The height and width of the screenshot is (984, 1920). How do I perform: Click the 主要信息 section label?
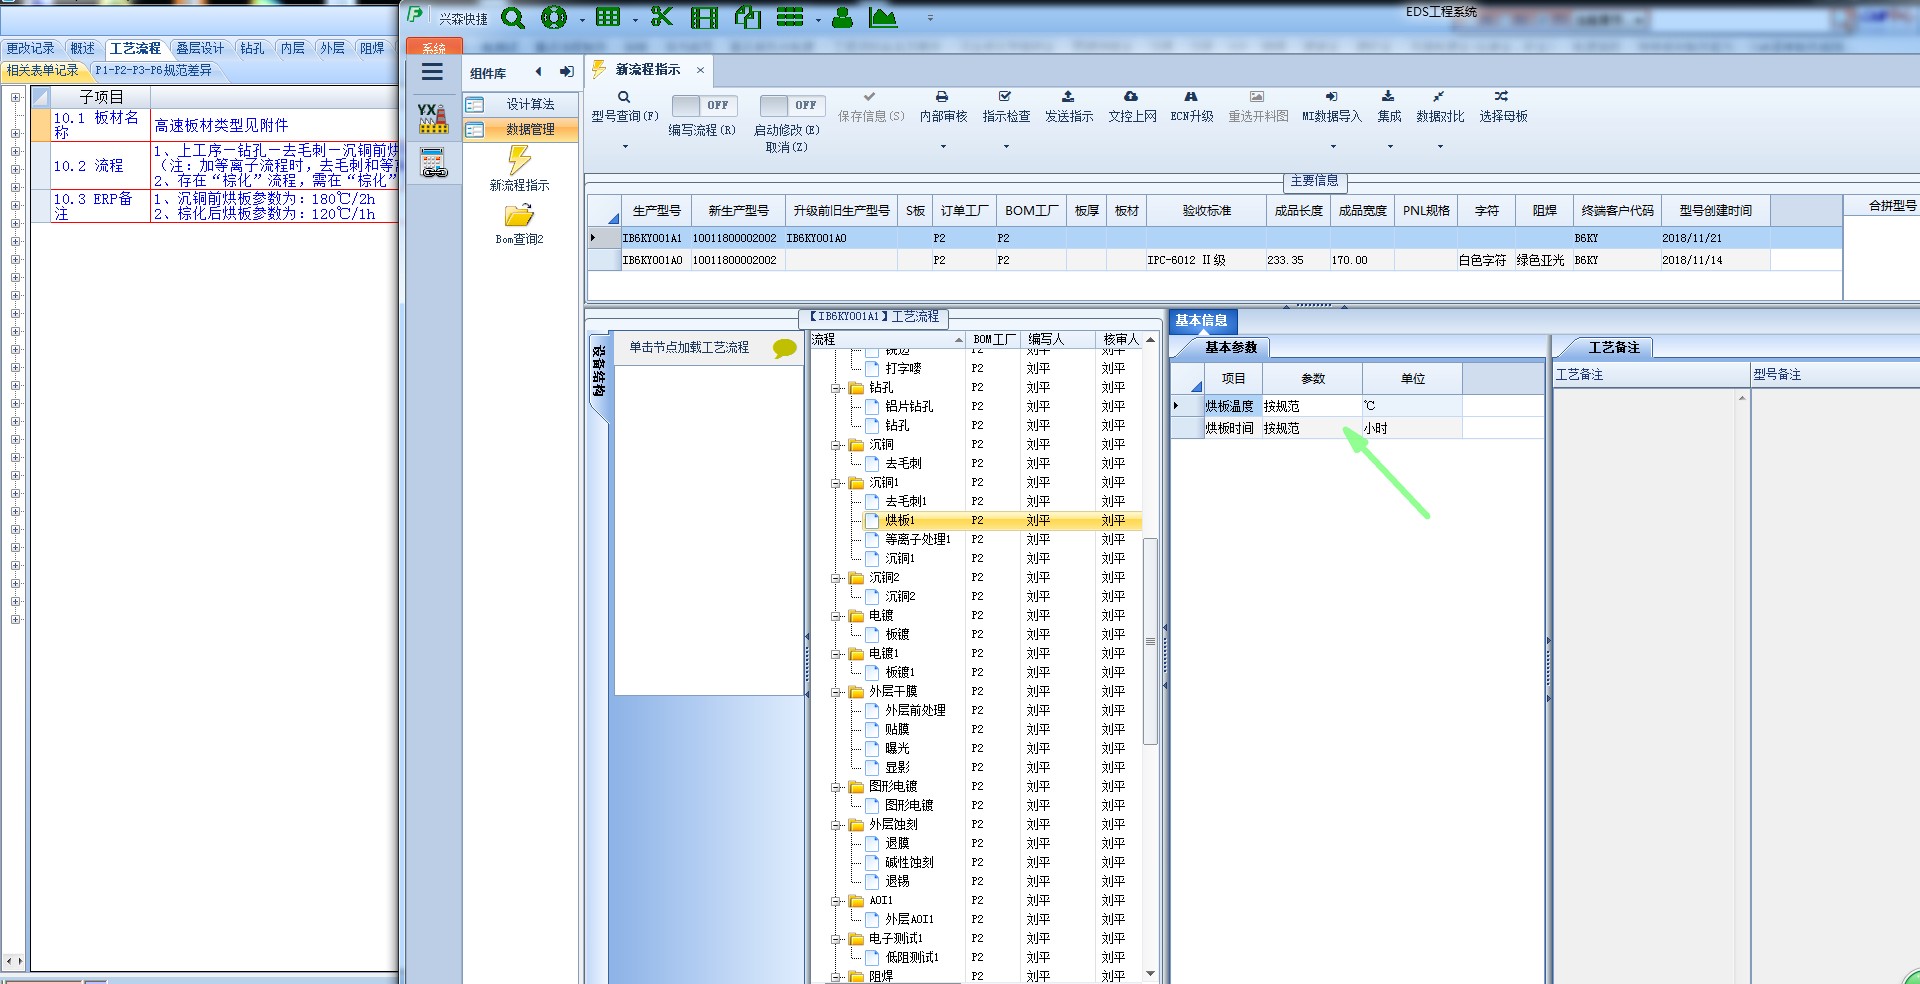[1314, 181]
